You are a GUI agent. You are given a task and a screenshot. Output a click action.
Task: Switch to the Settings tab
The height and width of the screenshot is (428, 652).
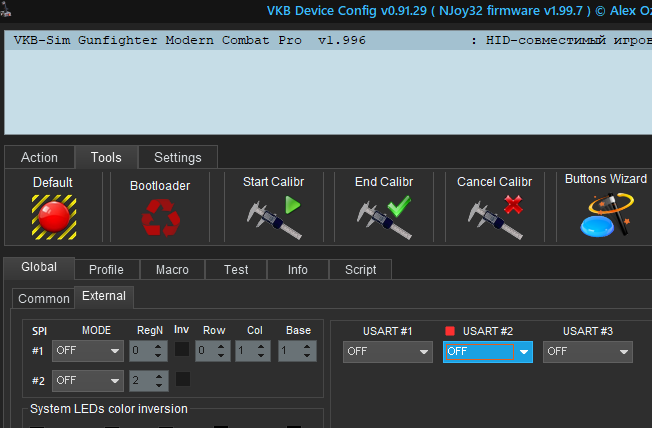coord(177,157)
